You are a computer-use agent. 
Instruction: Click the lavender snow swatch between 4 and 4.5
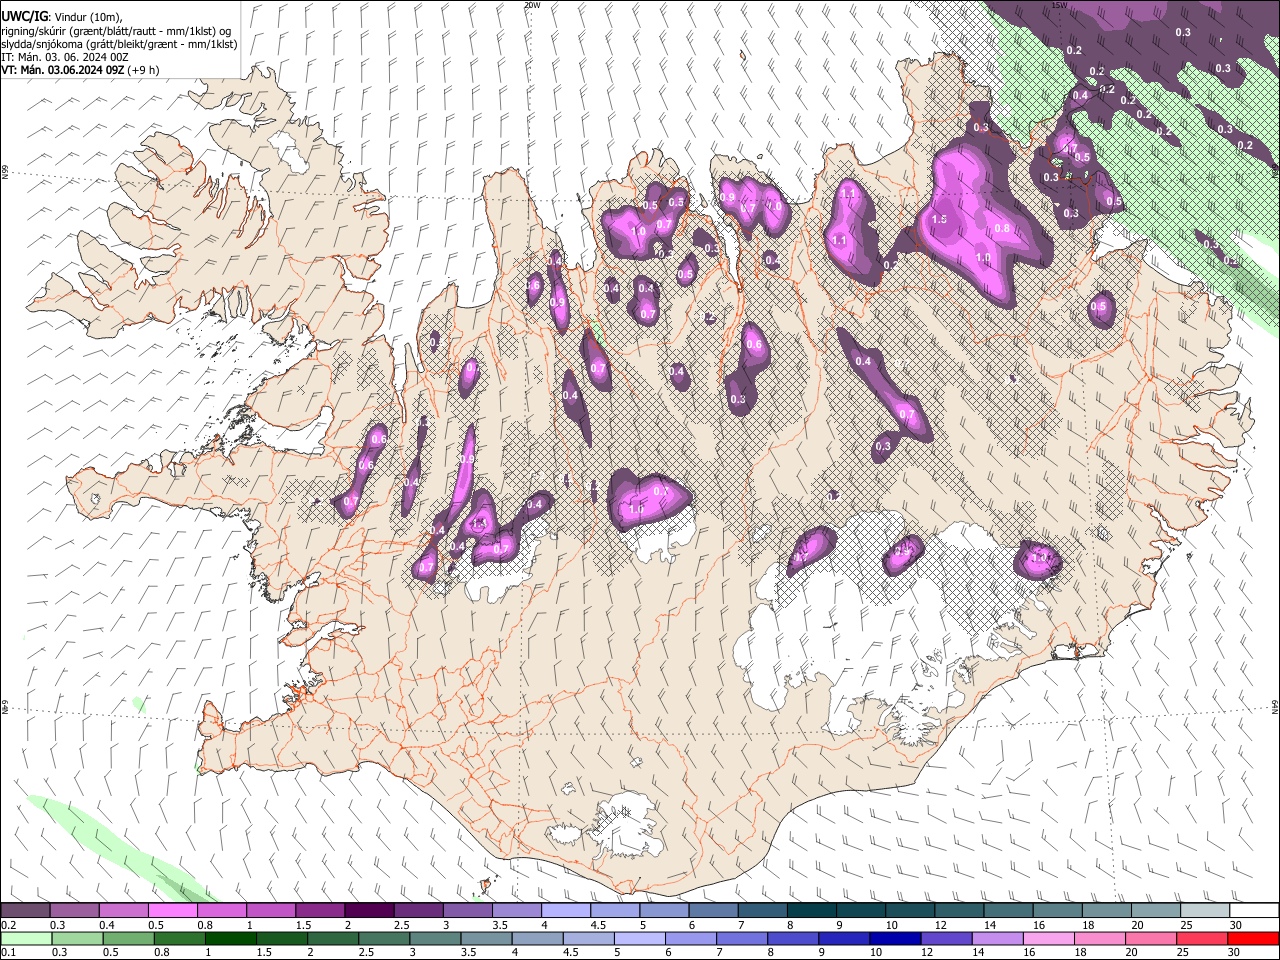[565, 910]
